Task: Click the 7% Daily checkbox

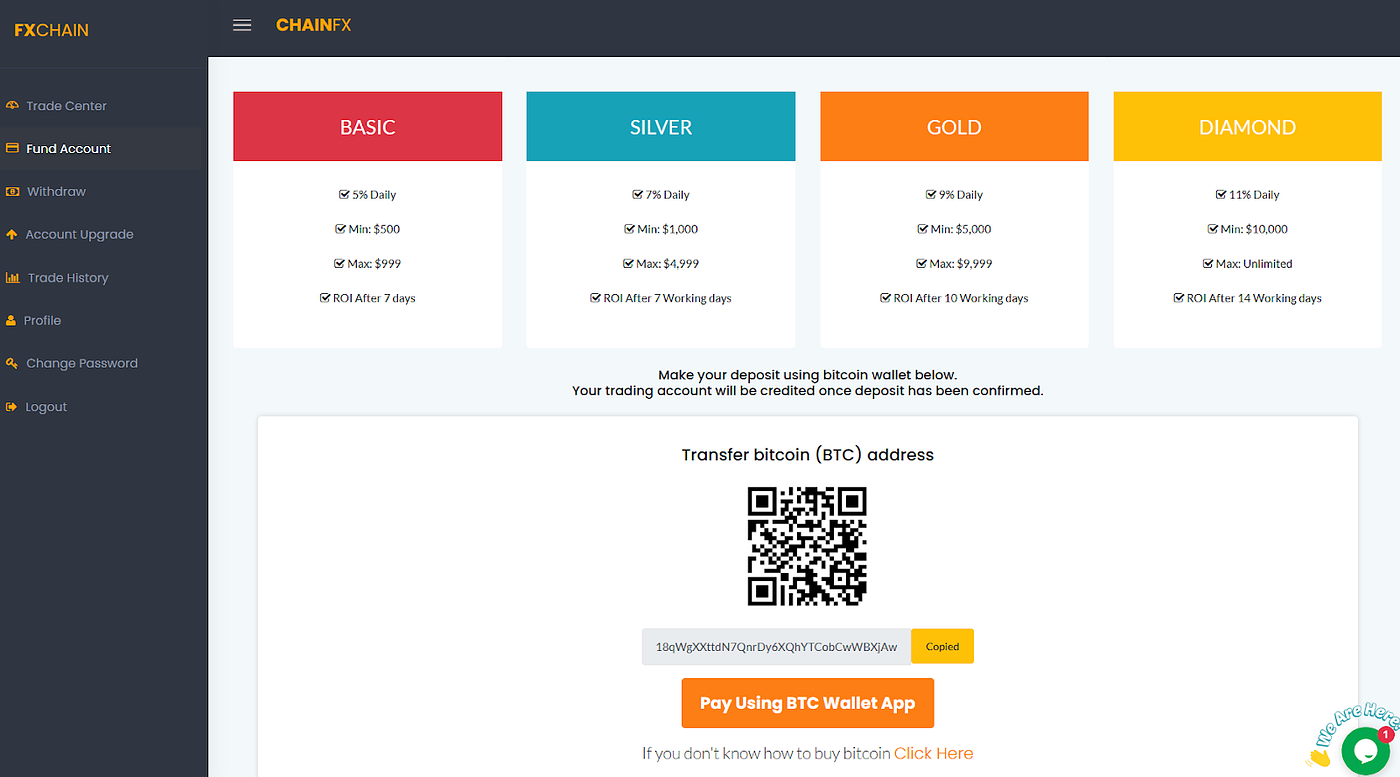Action: (637, 194)
